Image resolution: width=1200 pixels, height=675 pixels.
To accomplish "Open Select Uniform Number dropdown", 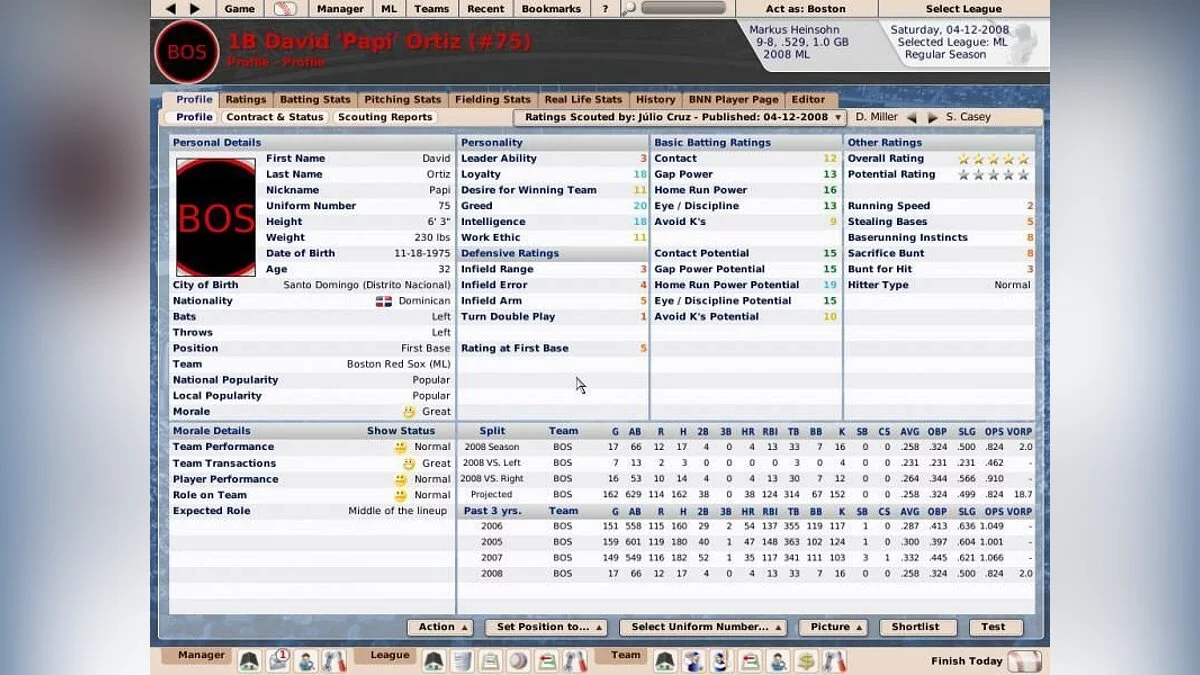I will (703, 627).
